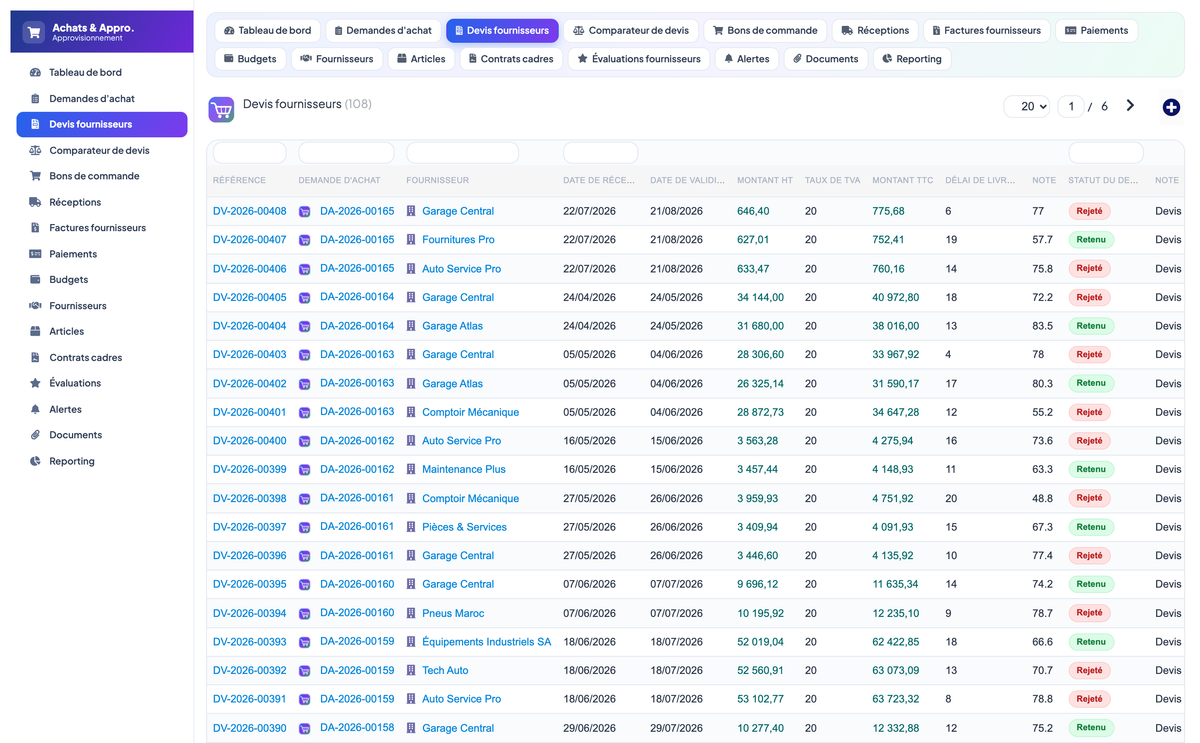Go to the Reporting top tab
The height and width of the screenshot is (743, 1200).
(912, 59)
